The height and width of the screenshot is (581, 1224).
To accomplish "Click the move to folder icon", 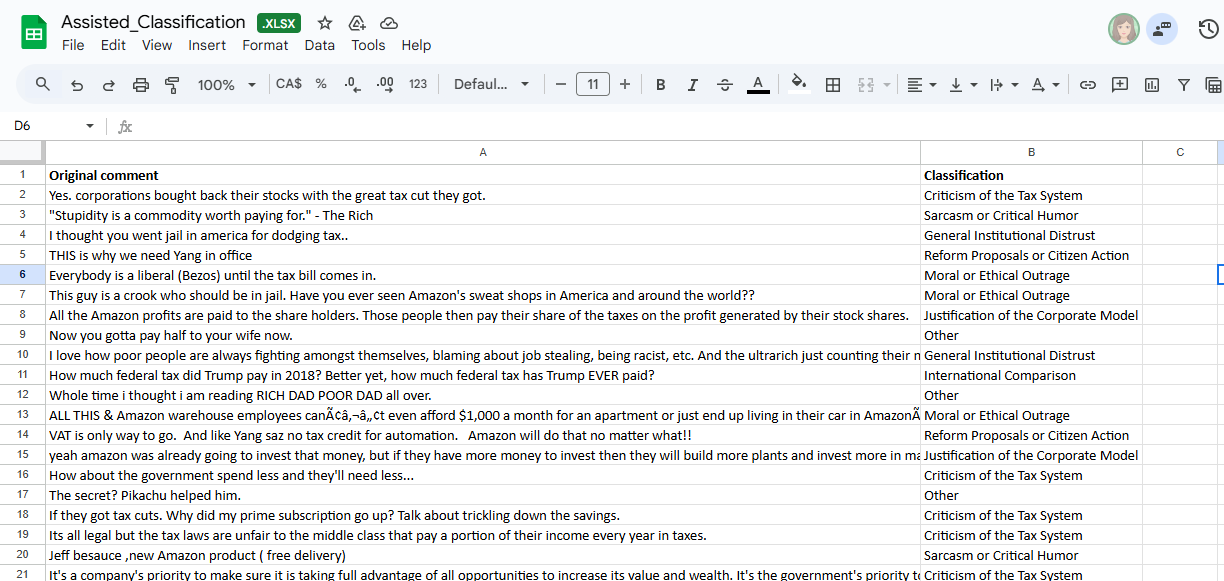I will (357, 23).
